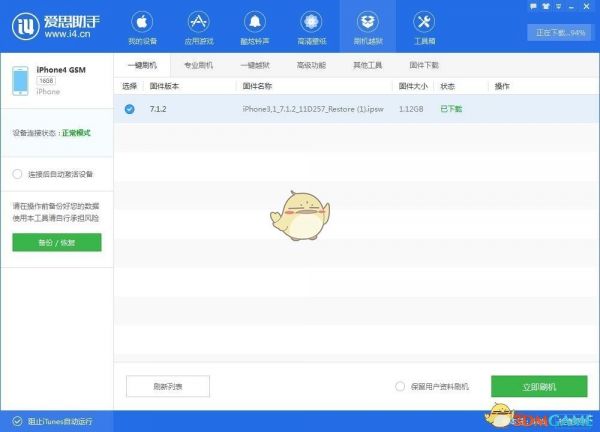Image resolution: width=600 pixels, height=432 pixels.
Task: Click the iPhone device thumbnail icon
Action: [x=20, y=81]
